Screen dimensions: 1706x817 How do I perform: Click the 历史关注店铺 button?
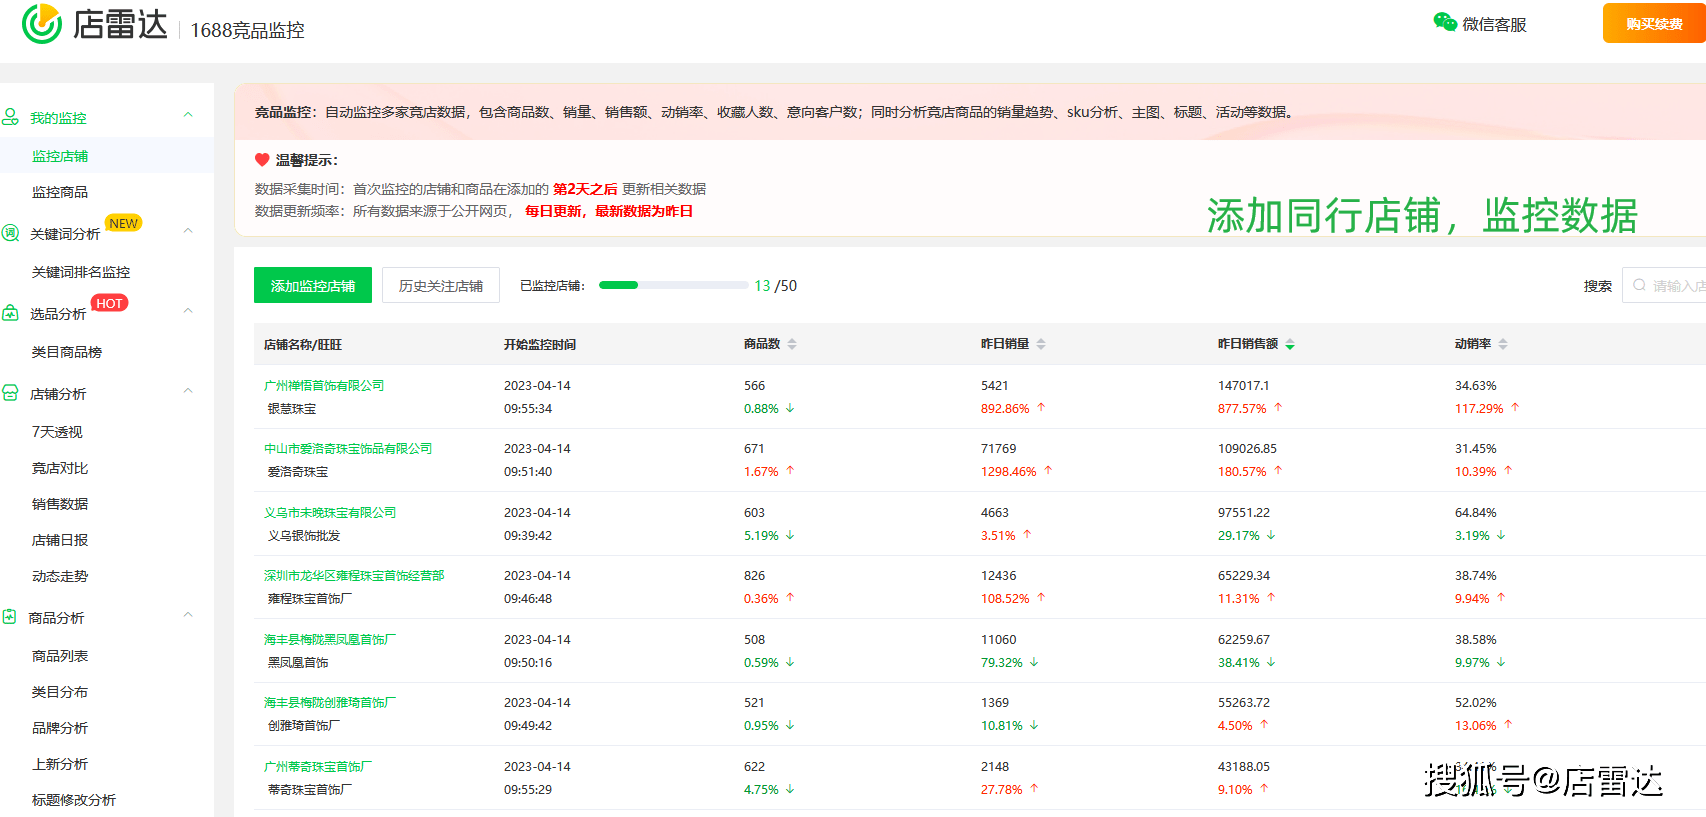(441, 285)
